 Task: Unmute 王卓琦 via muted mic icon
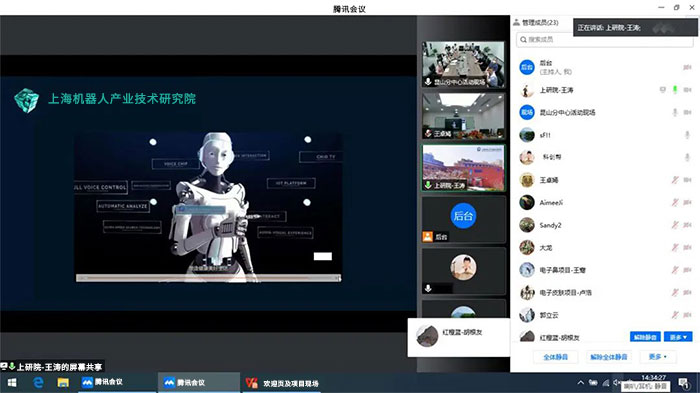point(675,180)
